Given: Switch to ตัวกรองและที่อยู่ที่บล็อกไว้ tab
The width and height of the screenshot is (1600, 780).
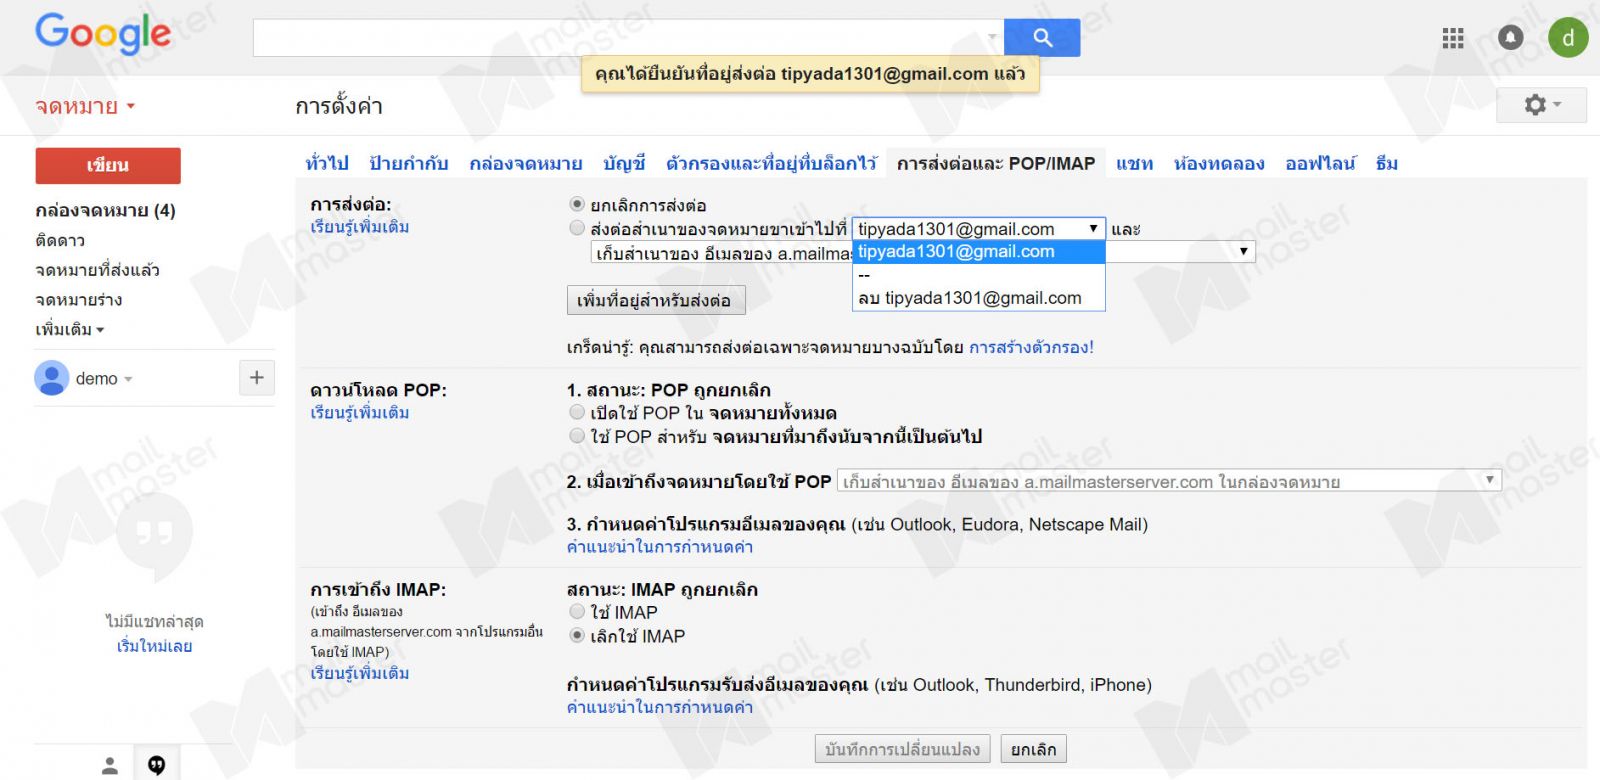Looking at the screenshot, I should [x=771, y=163].
